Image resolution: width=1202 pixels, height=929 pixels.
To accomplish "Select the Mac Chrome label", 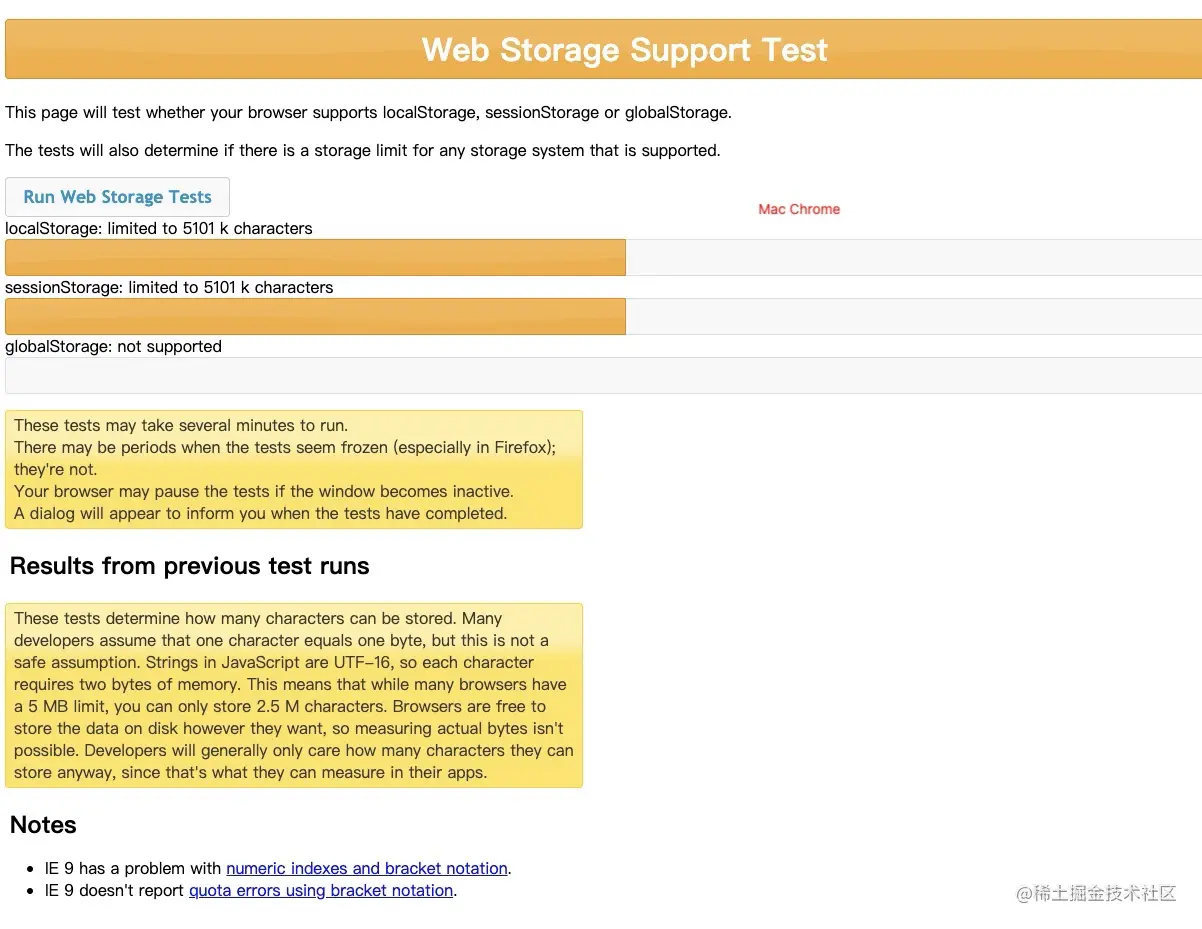I will pos(798,209).
